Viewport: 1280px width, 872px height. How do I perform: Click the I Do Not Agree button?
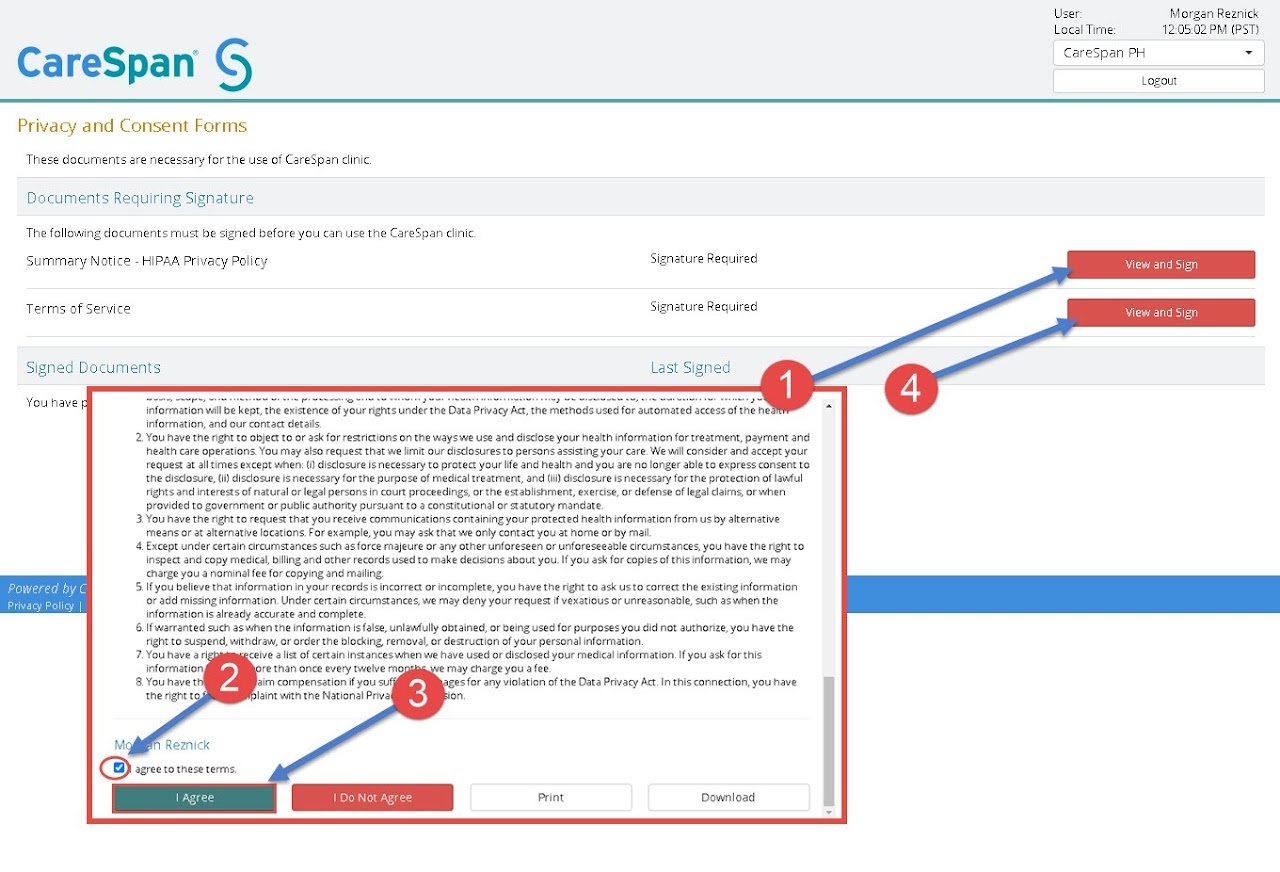click(x=372, y=797)
